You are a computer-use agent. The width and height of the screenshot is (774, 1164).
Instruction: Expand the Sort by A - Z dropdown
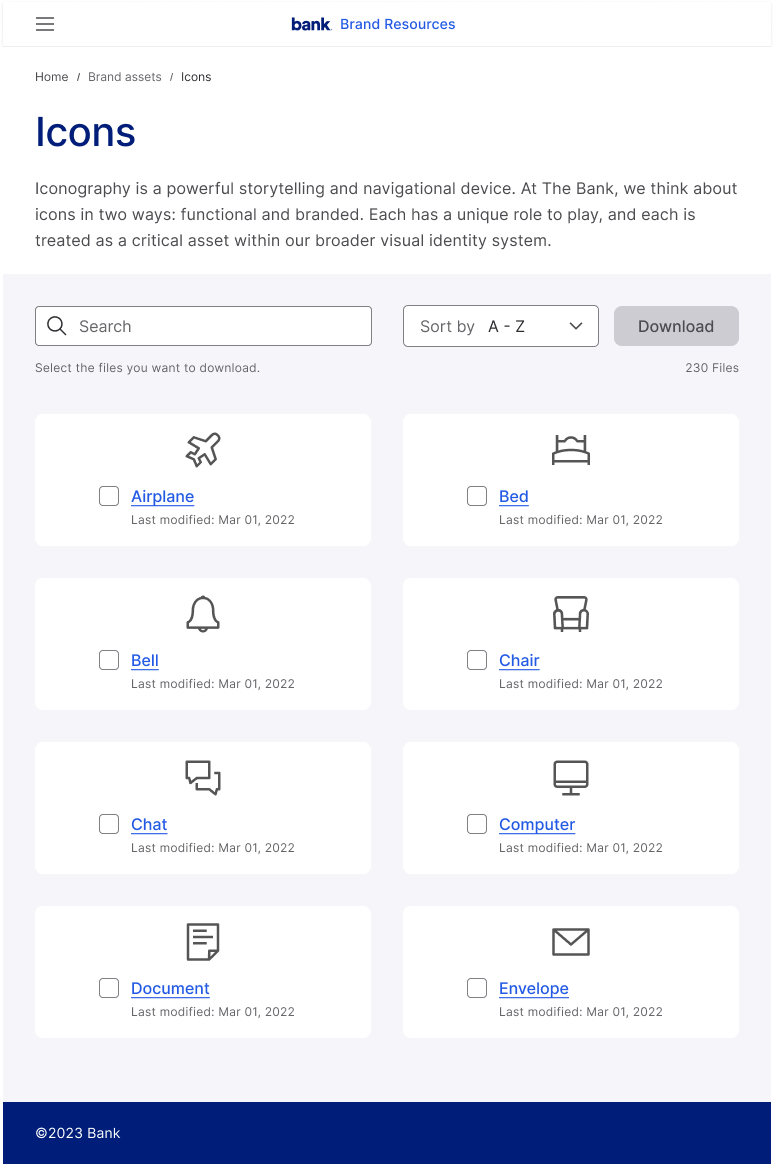pos(501,326)
